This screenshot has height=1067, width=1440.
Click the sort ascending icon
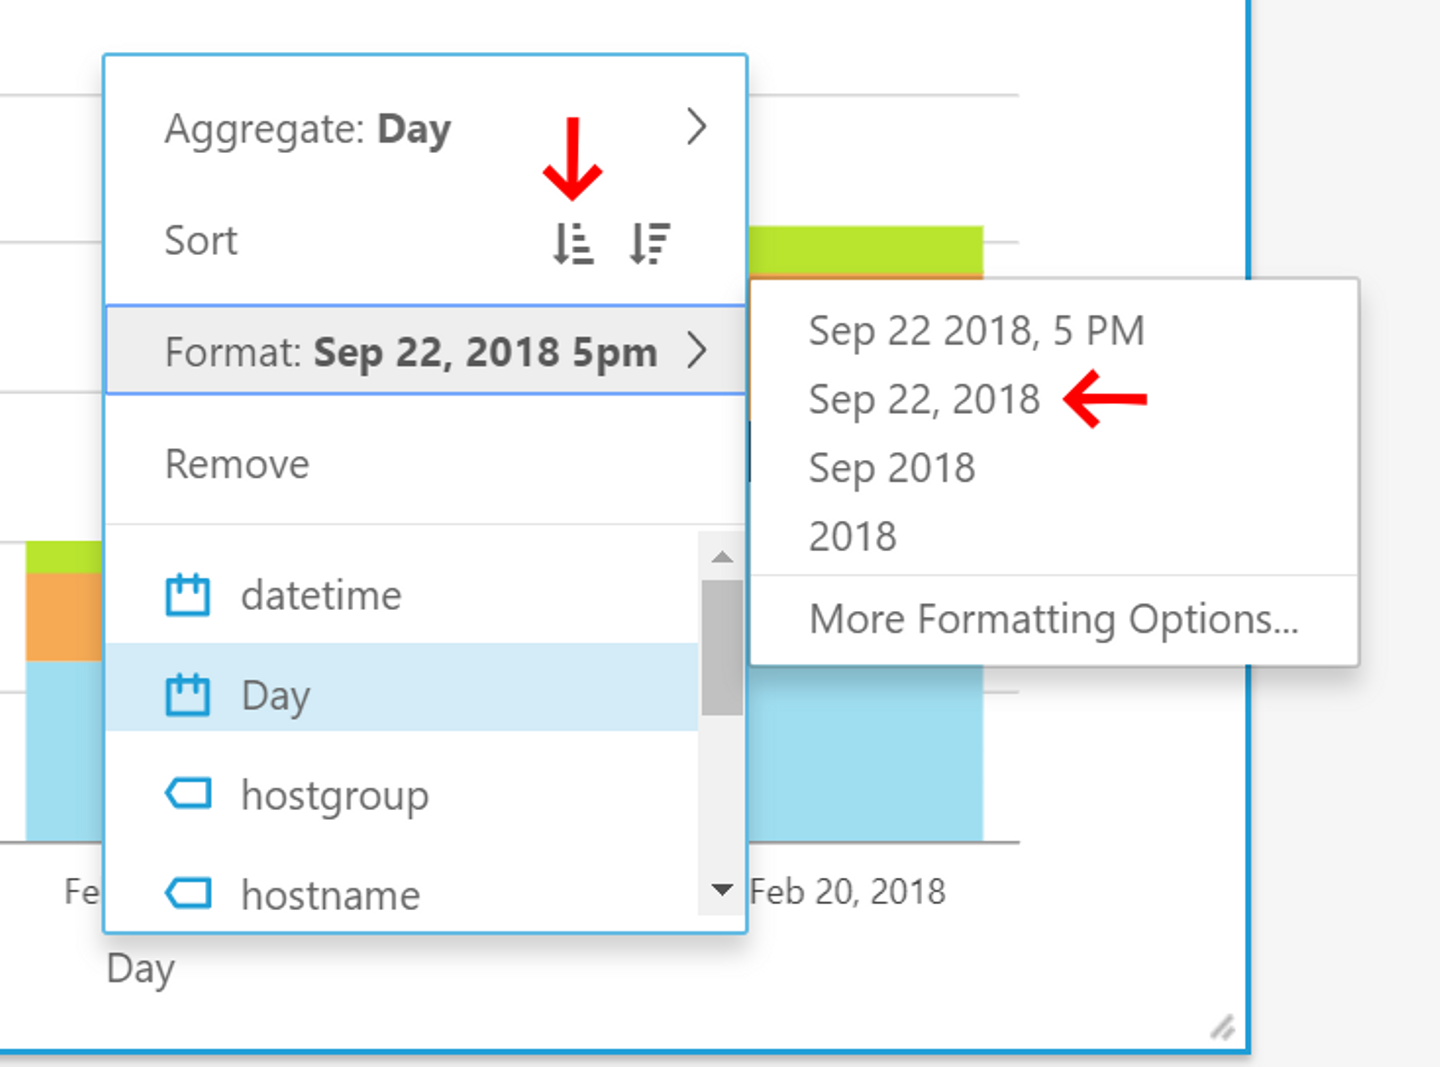click(x=573, y=243)
